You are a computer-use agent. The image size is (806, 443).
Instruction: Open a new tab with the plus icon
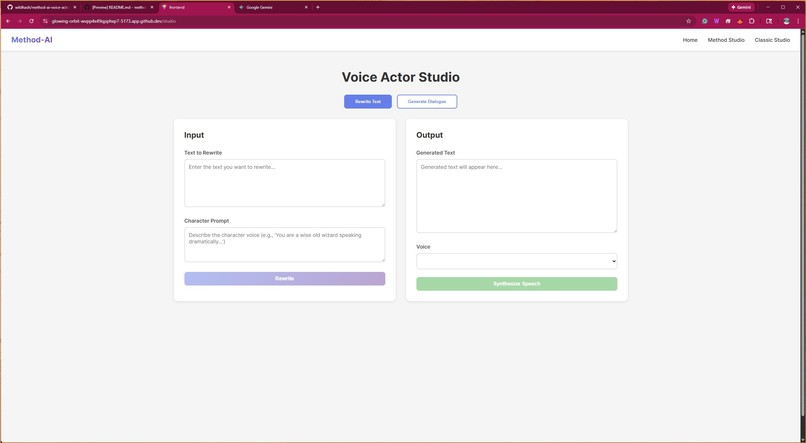pos(318,7)
